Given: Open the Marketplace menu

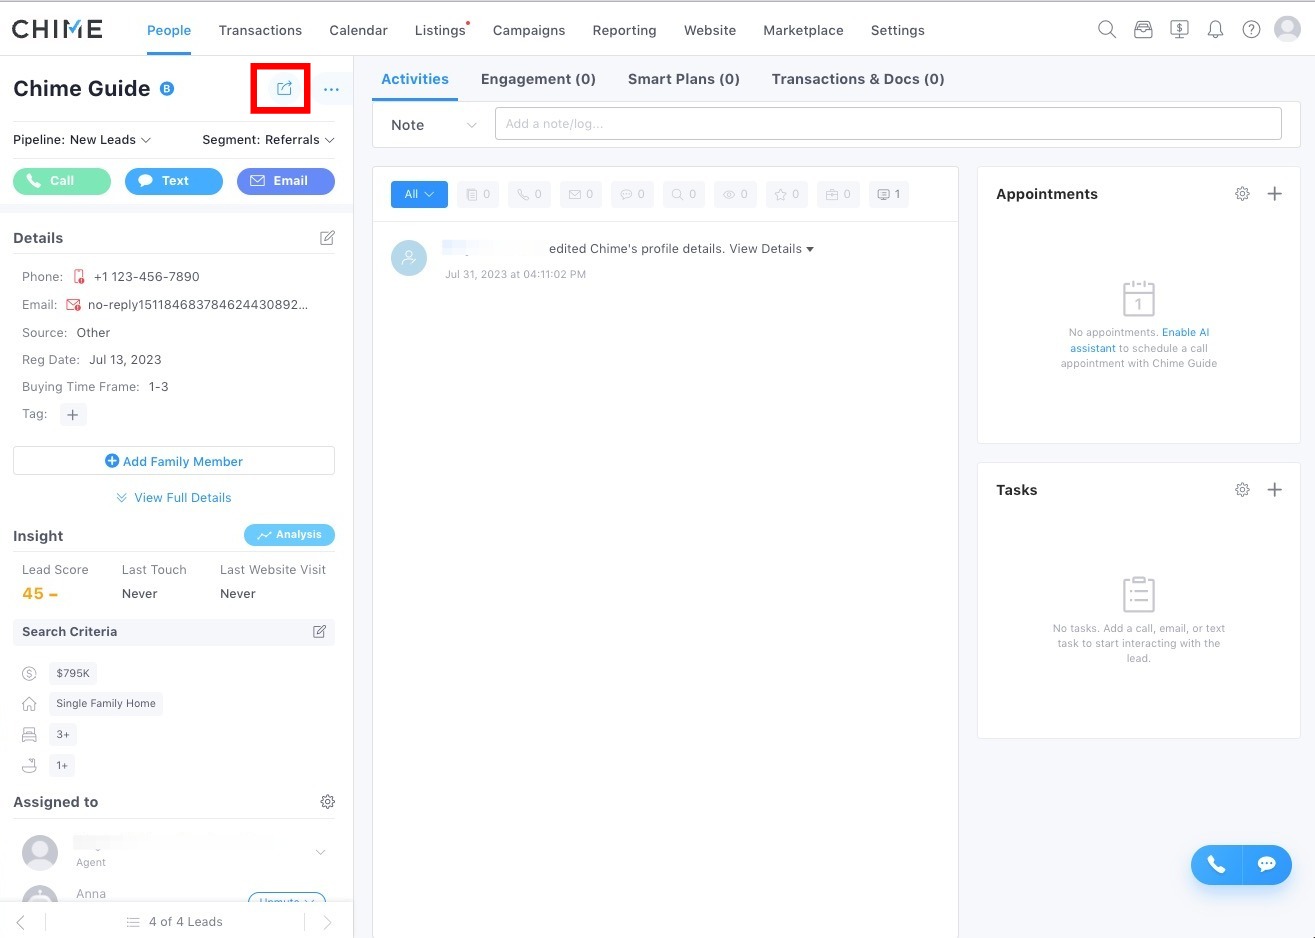Looking at the screenshot, I should [803, 30].
